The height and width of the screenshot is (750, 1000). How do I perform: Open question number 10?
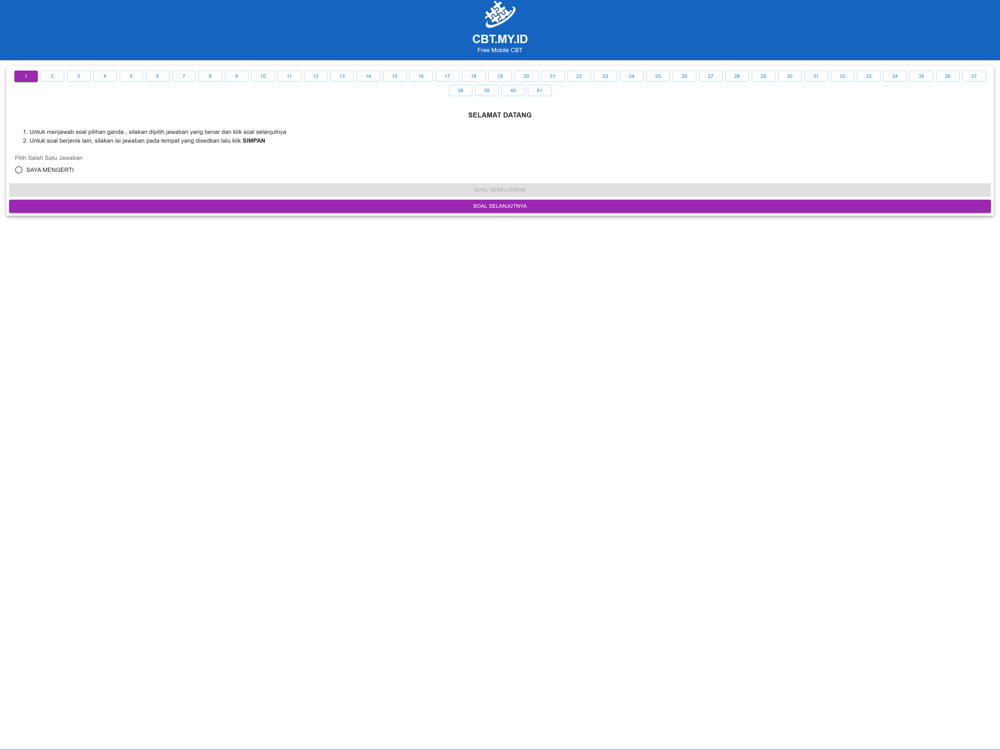[263, 76]
